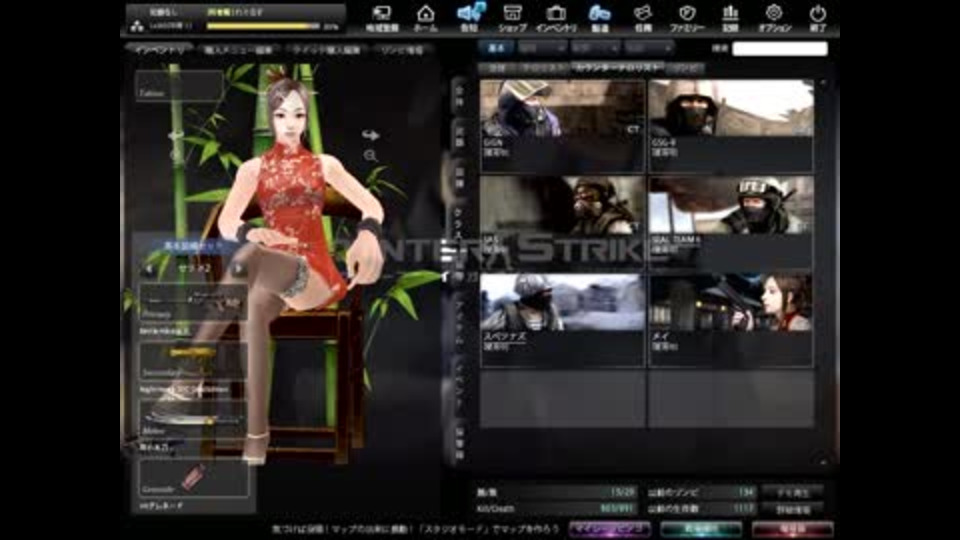Open the ゾンビ情報 tab
The image size is (960, 540).
pos(402,50)
